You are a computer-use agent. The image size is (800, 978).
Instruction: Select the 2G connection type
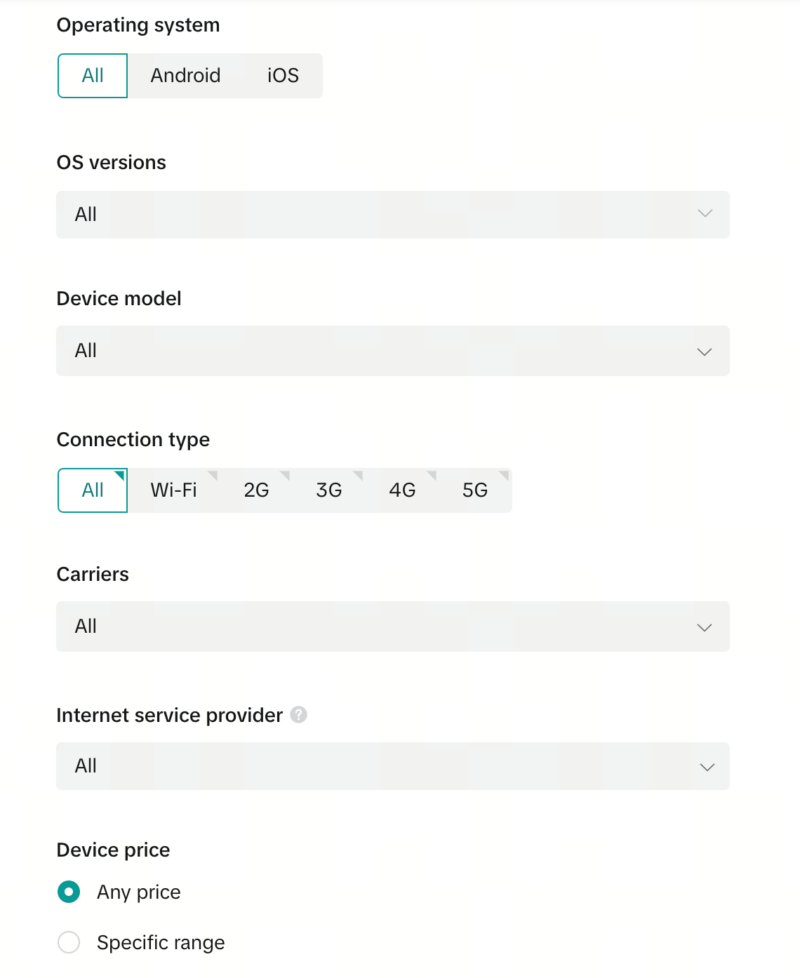257,490
